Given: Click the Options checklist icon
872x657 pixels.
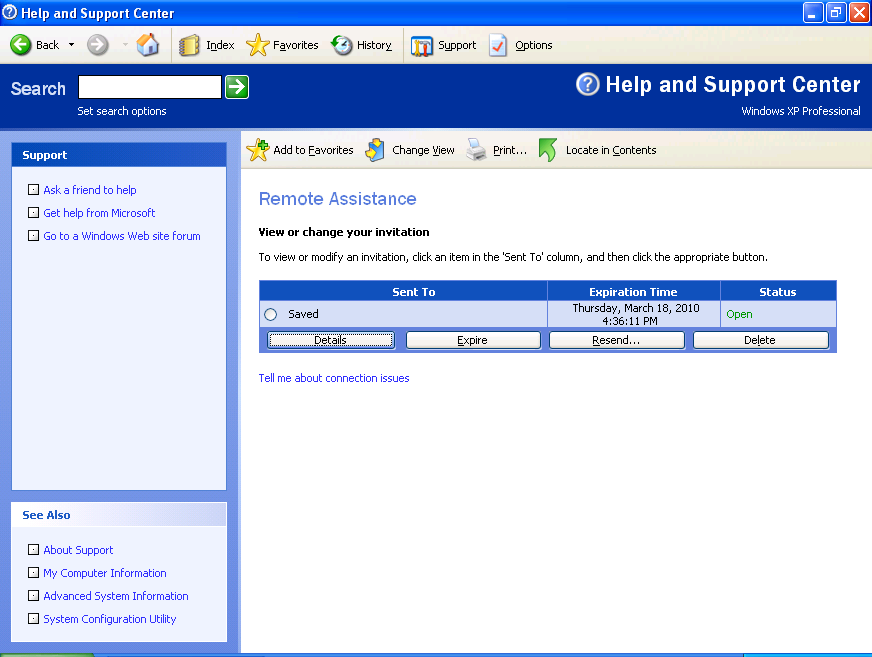Looking at the screenshot, I should click(x=498, y=45).
